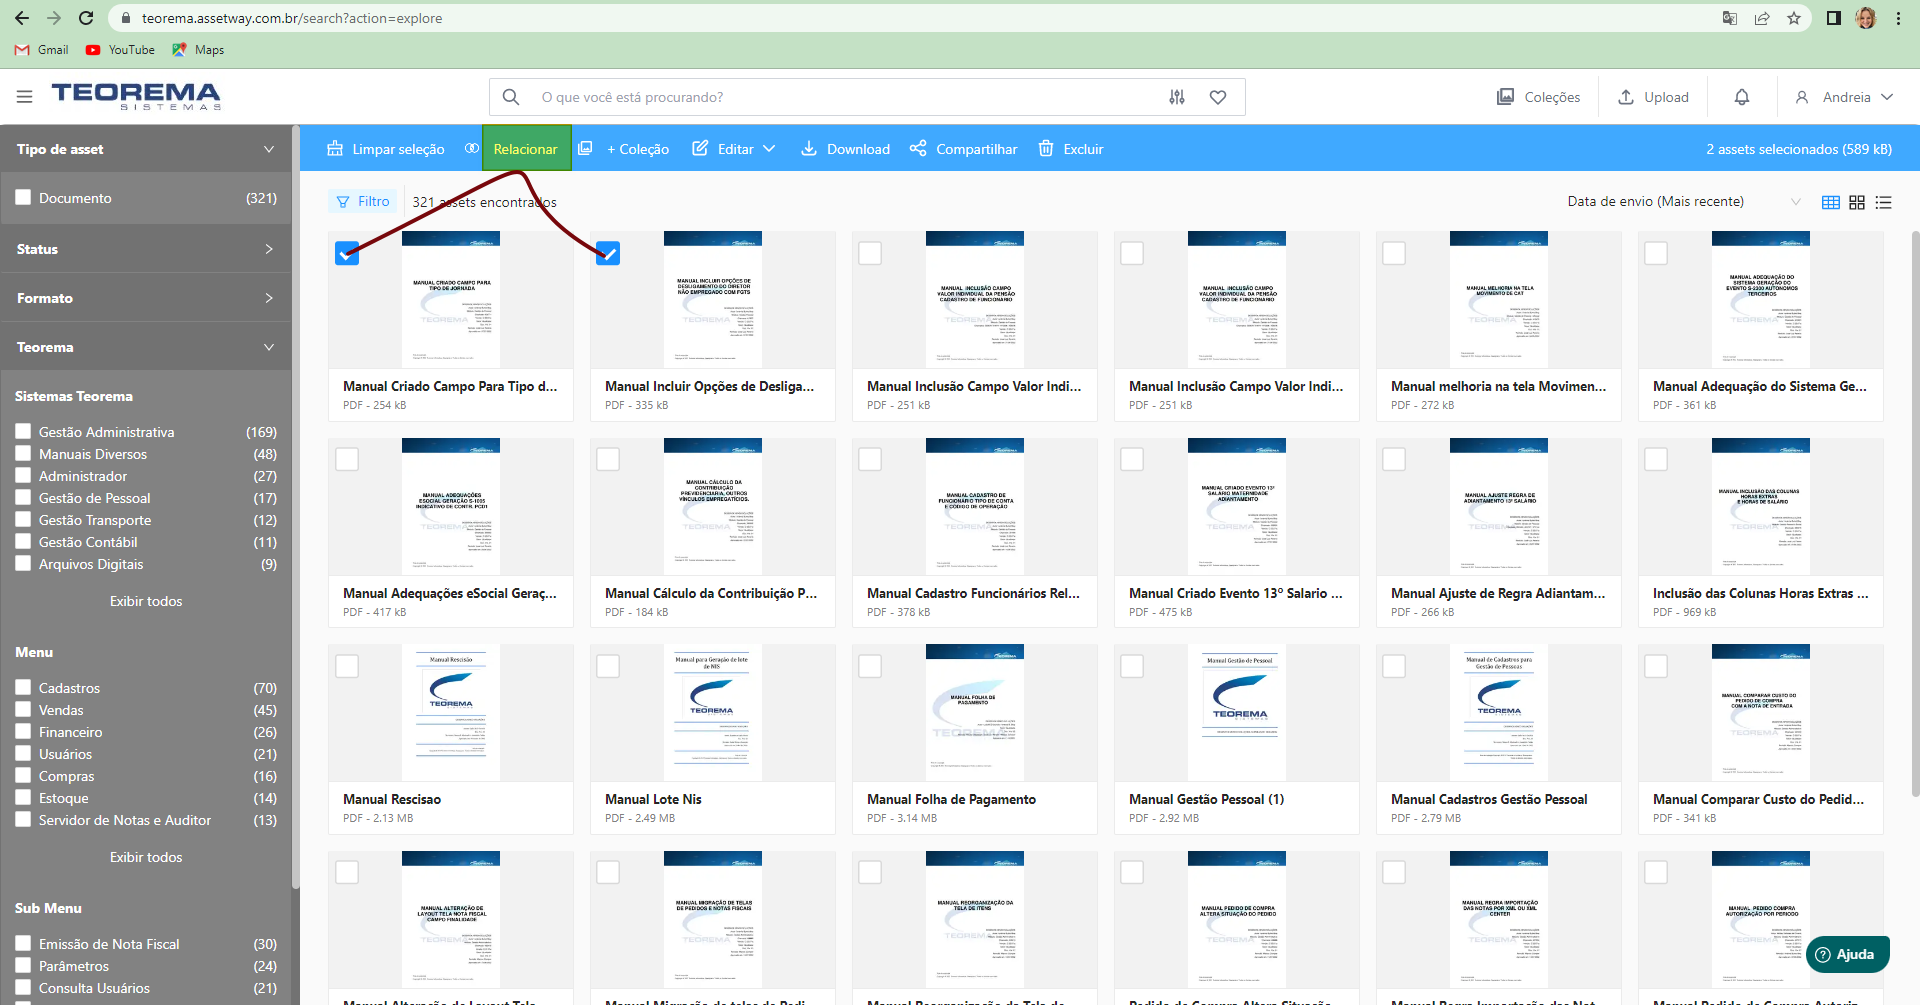Check the Vendas menu filter

click(x=23, y=709)
